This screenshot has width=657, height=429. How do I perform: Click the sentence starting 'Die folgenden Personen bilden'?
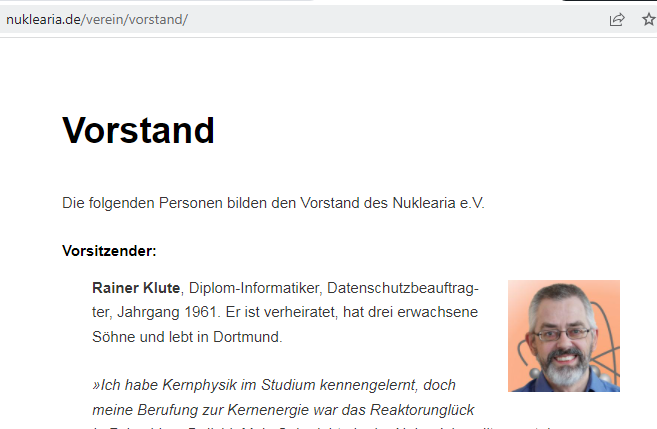click(x=273, y=203)
